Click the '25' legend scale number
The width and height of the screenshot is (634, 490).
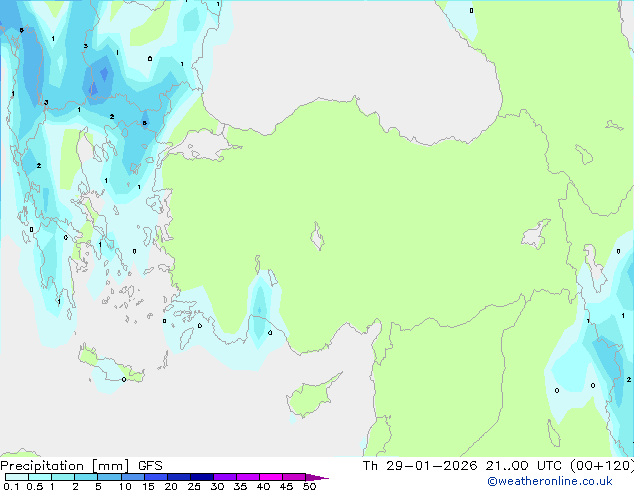pyautogui.click(x=194, y=486)
